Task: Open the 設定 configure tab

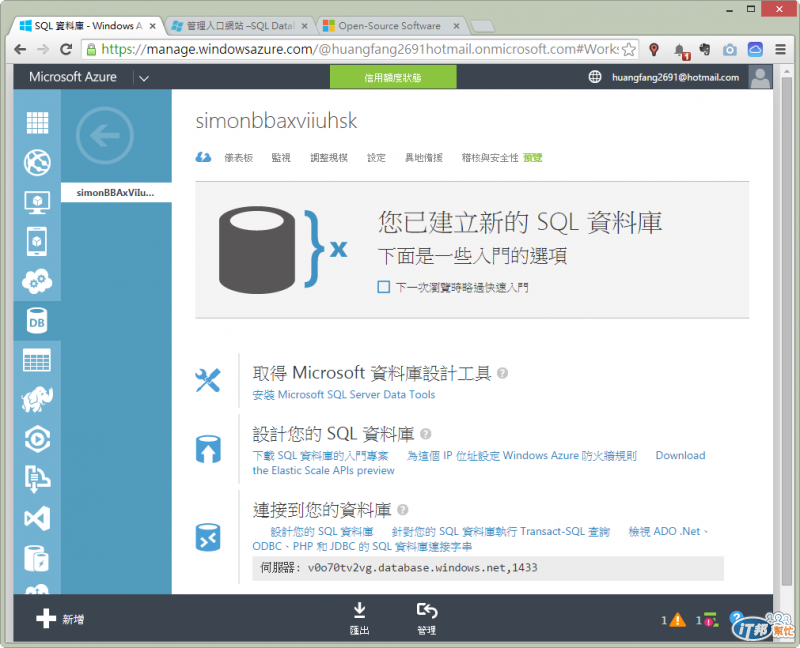Action: [x=377, y=158]
